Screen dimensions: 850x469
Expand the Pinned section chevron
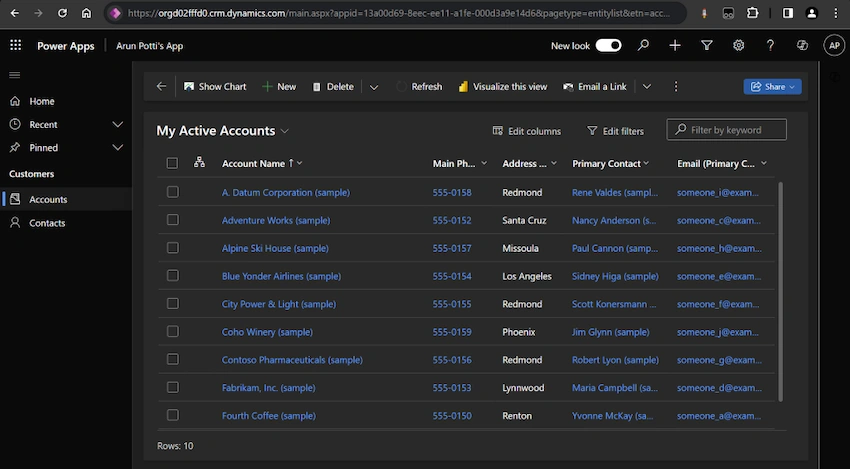tap(117, 147)
